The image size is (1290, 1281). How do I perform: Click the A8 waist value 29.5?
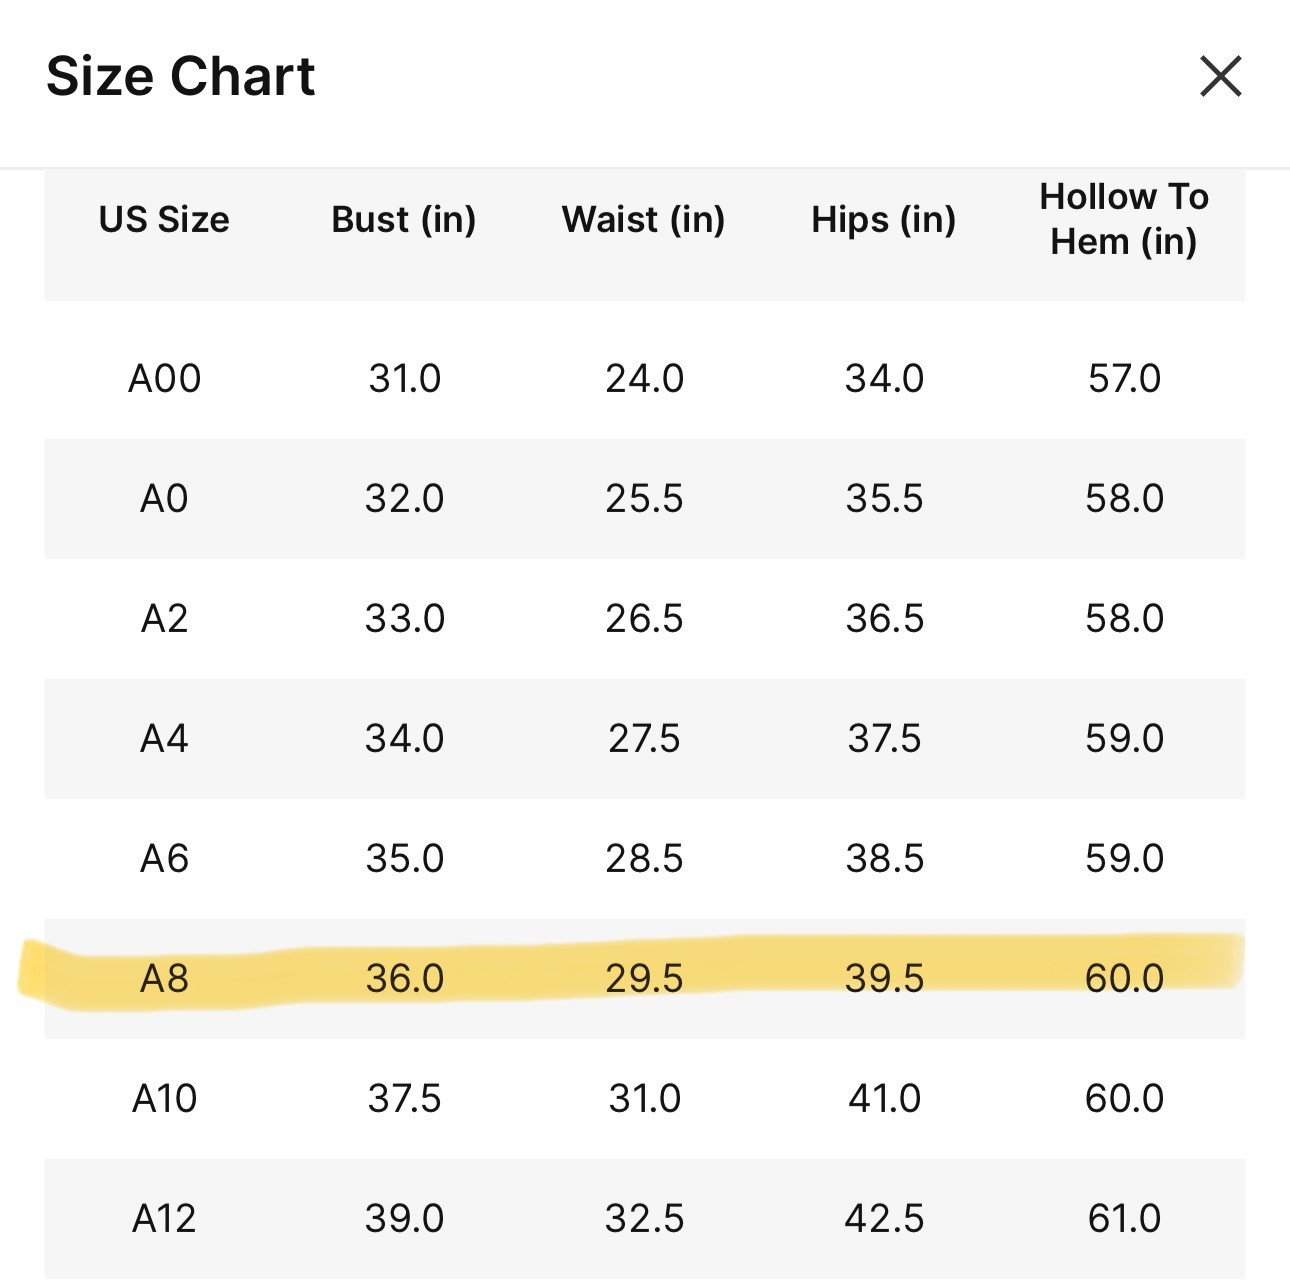[x=644, y=979]
